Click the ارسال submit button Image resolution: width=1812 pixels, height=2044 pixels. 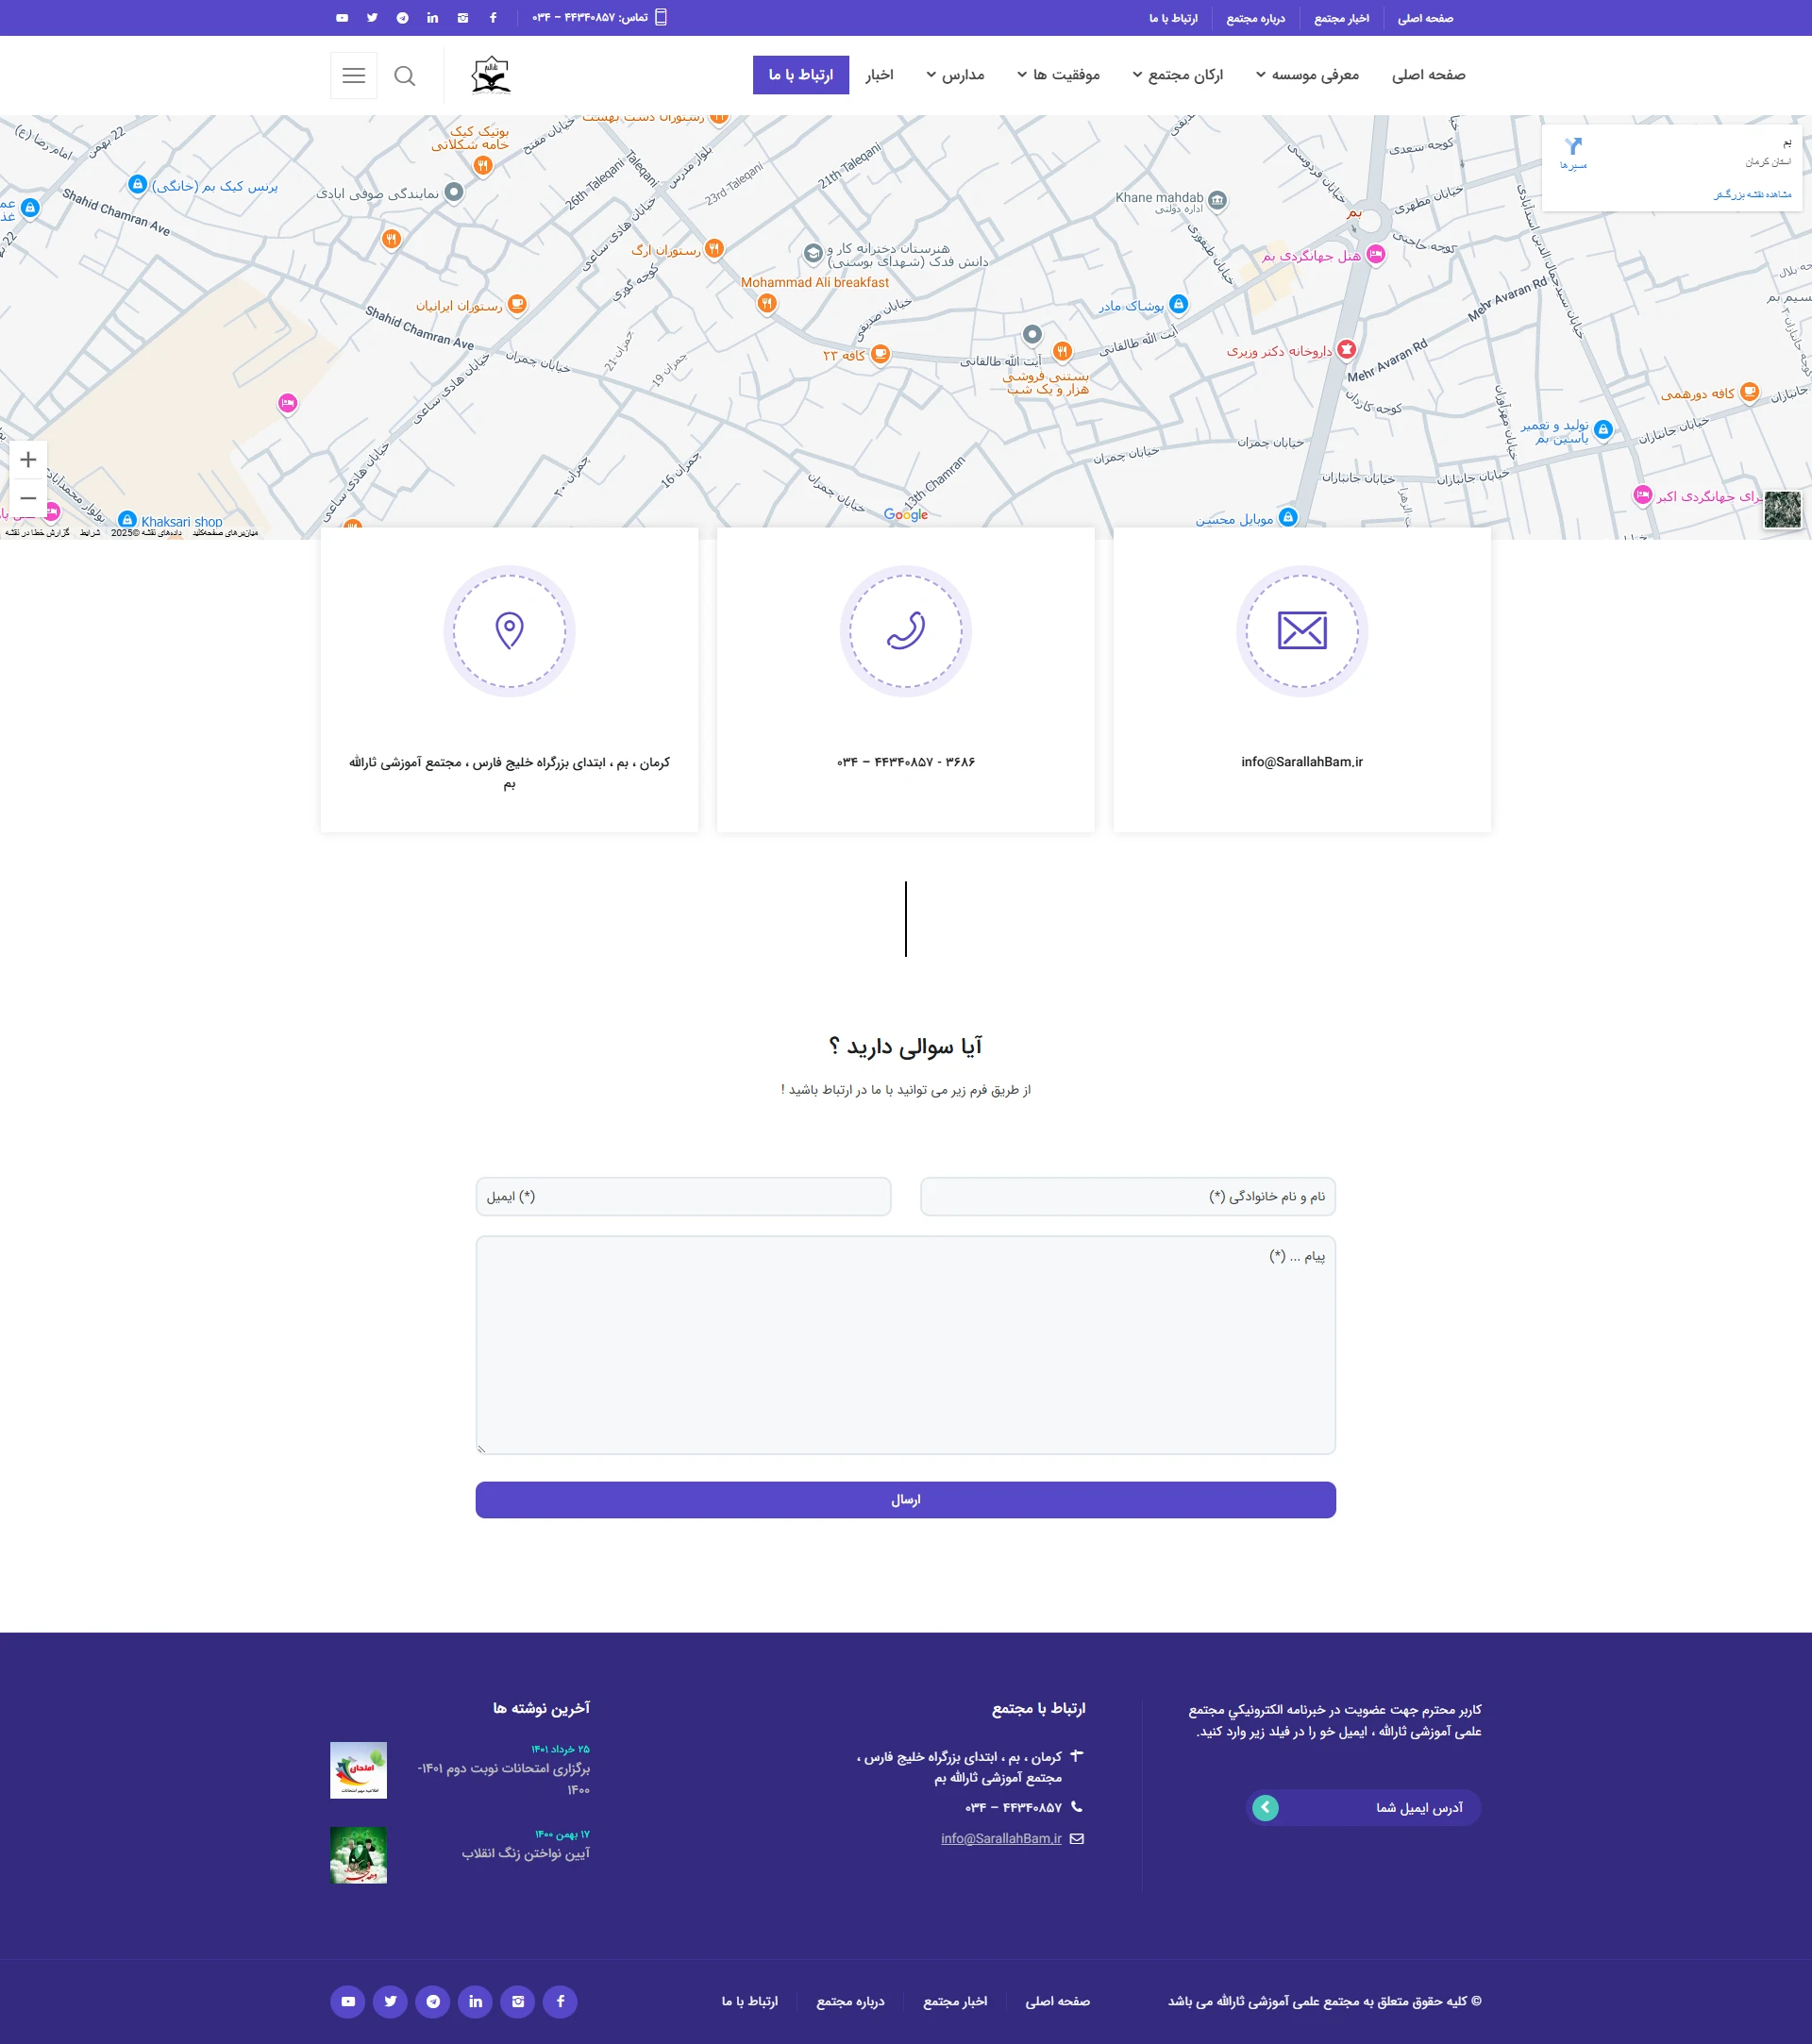point(905,1499)
